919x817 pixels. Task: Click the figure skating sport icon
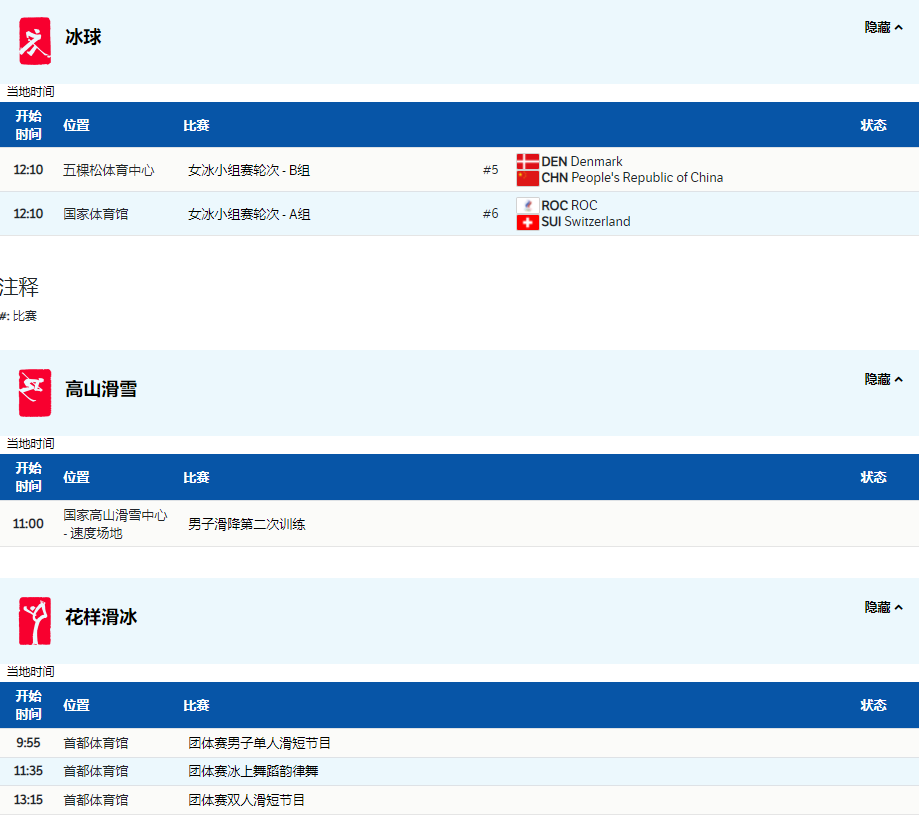click(35, 621)
